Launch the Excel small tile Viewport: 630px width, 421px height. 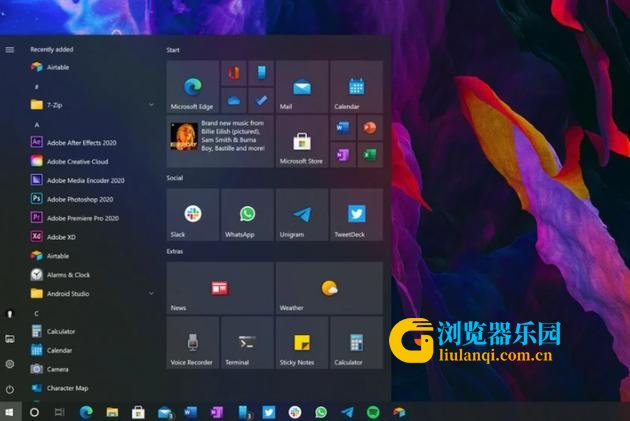370,155
